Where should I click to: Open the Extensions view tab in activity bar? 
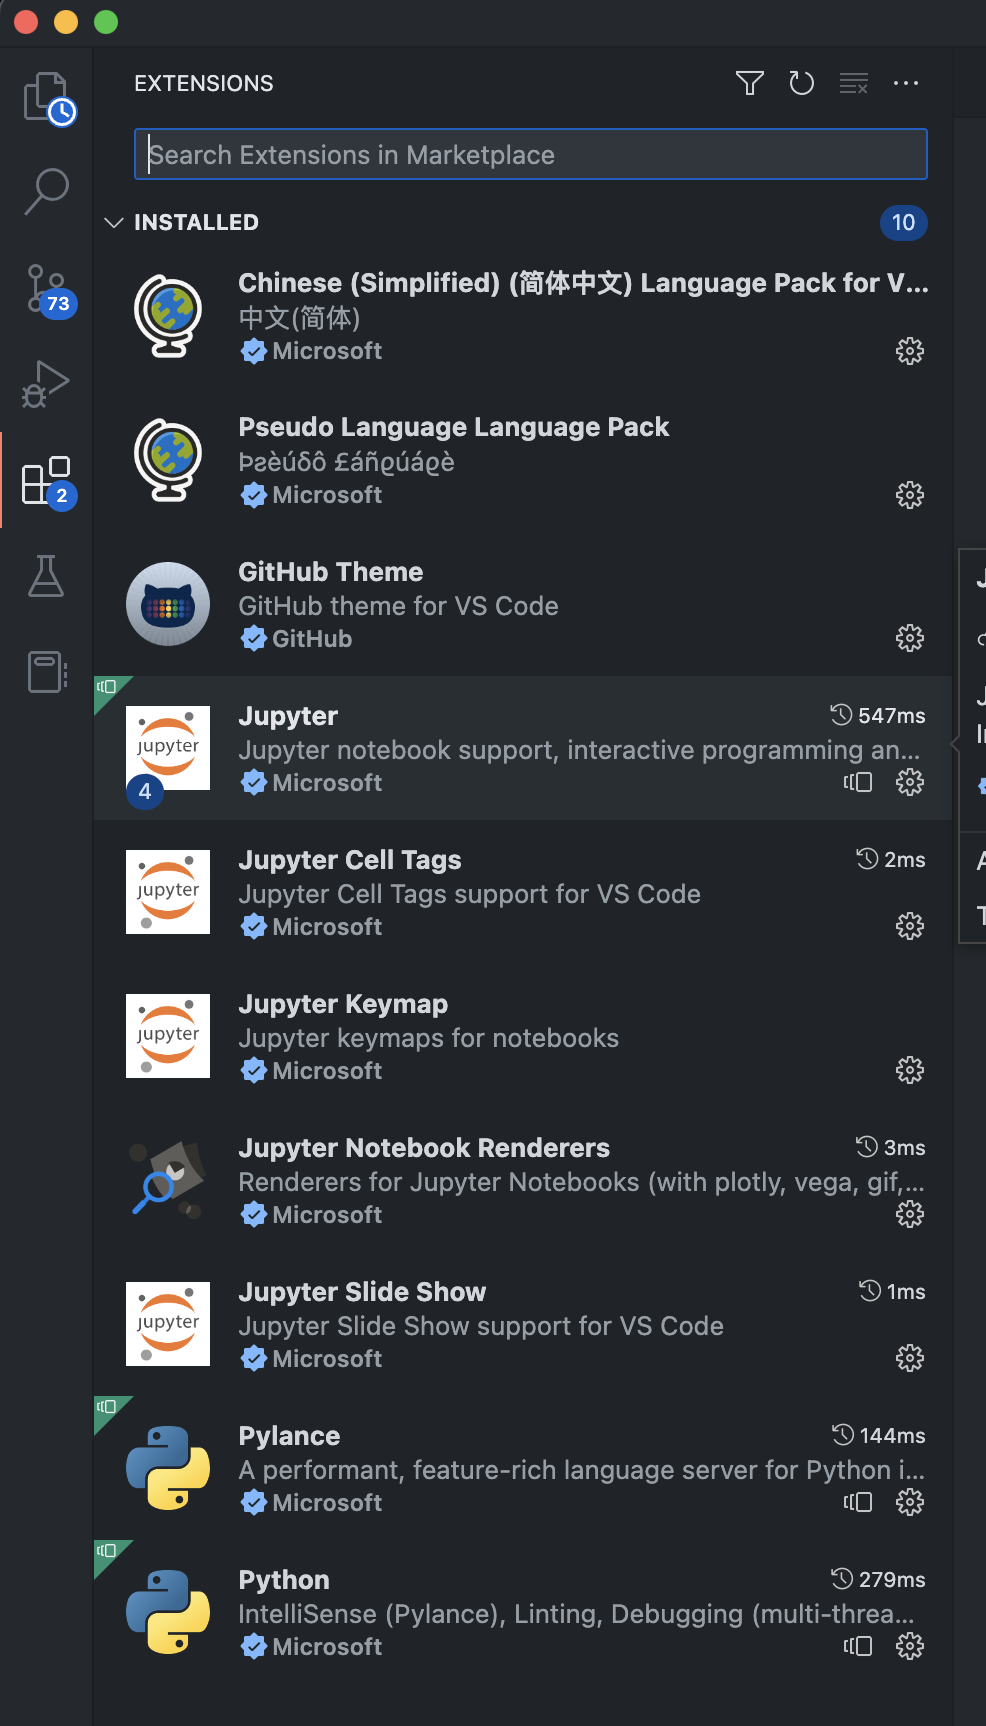click(x=46, y=480)
